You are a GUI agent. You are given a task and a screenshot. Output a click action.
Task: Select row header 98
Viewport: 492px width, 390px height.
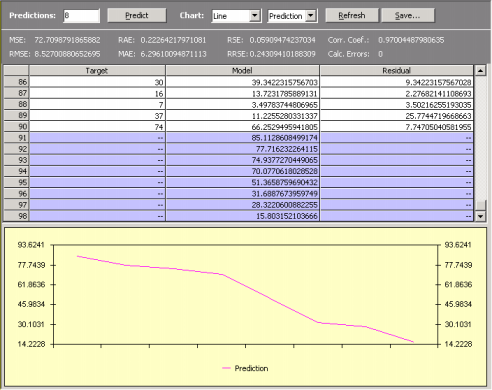(x=16, y=216)
